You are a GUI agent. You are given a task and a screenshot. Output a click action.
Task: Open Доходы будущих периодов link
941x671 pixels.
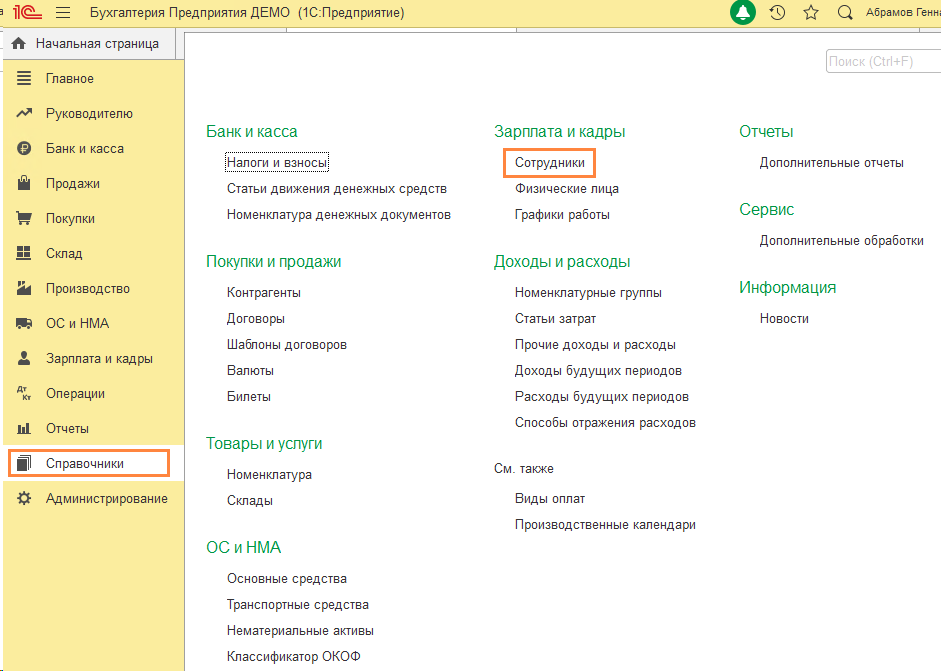pyautogui.click(x=598, y=371)
